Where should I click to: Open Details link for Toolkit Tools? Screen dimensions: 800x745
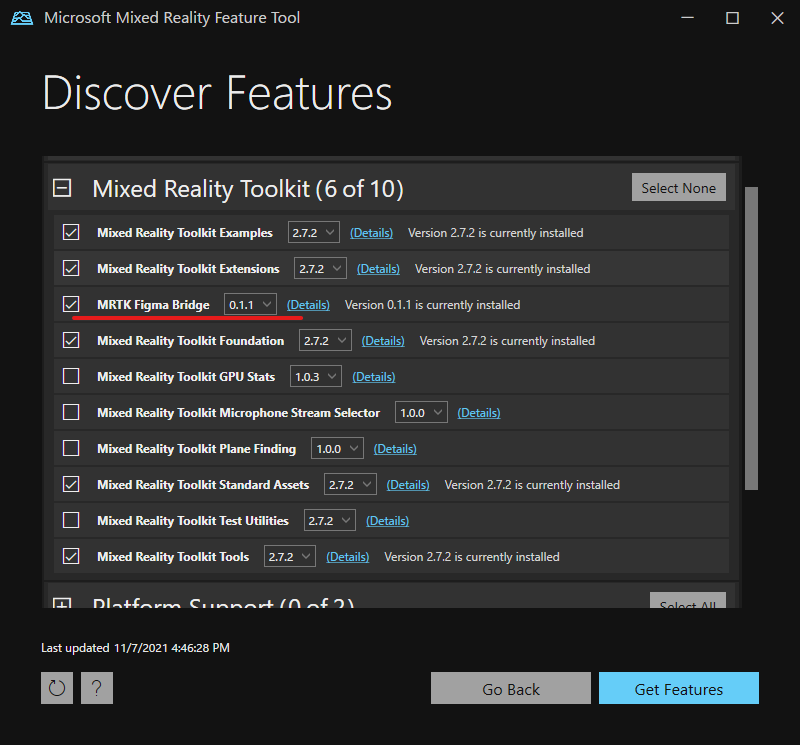(x=348, y=557)
